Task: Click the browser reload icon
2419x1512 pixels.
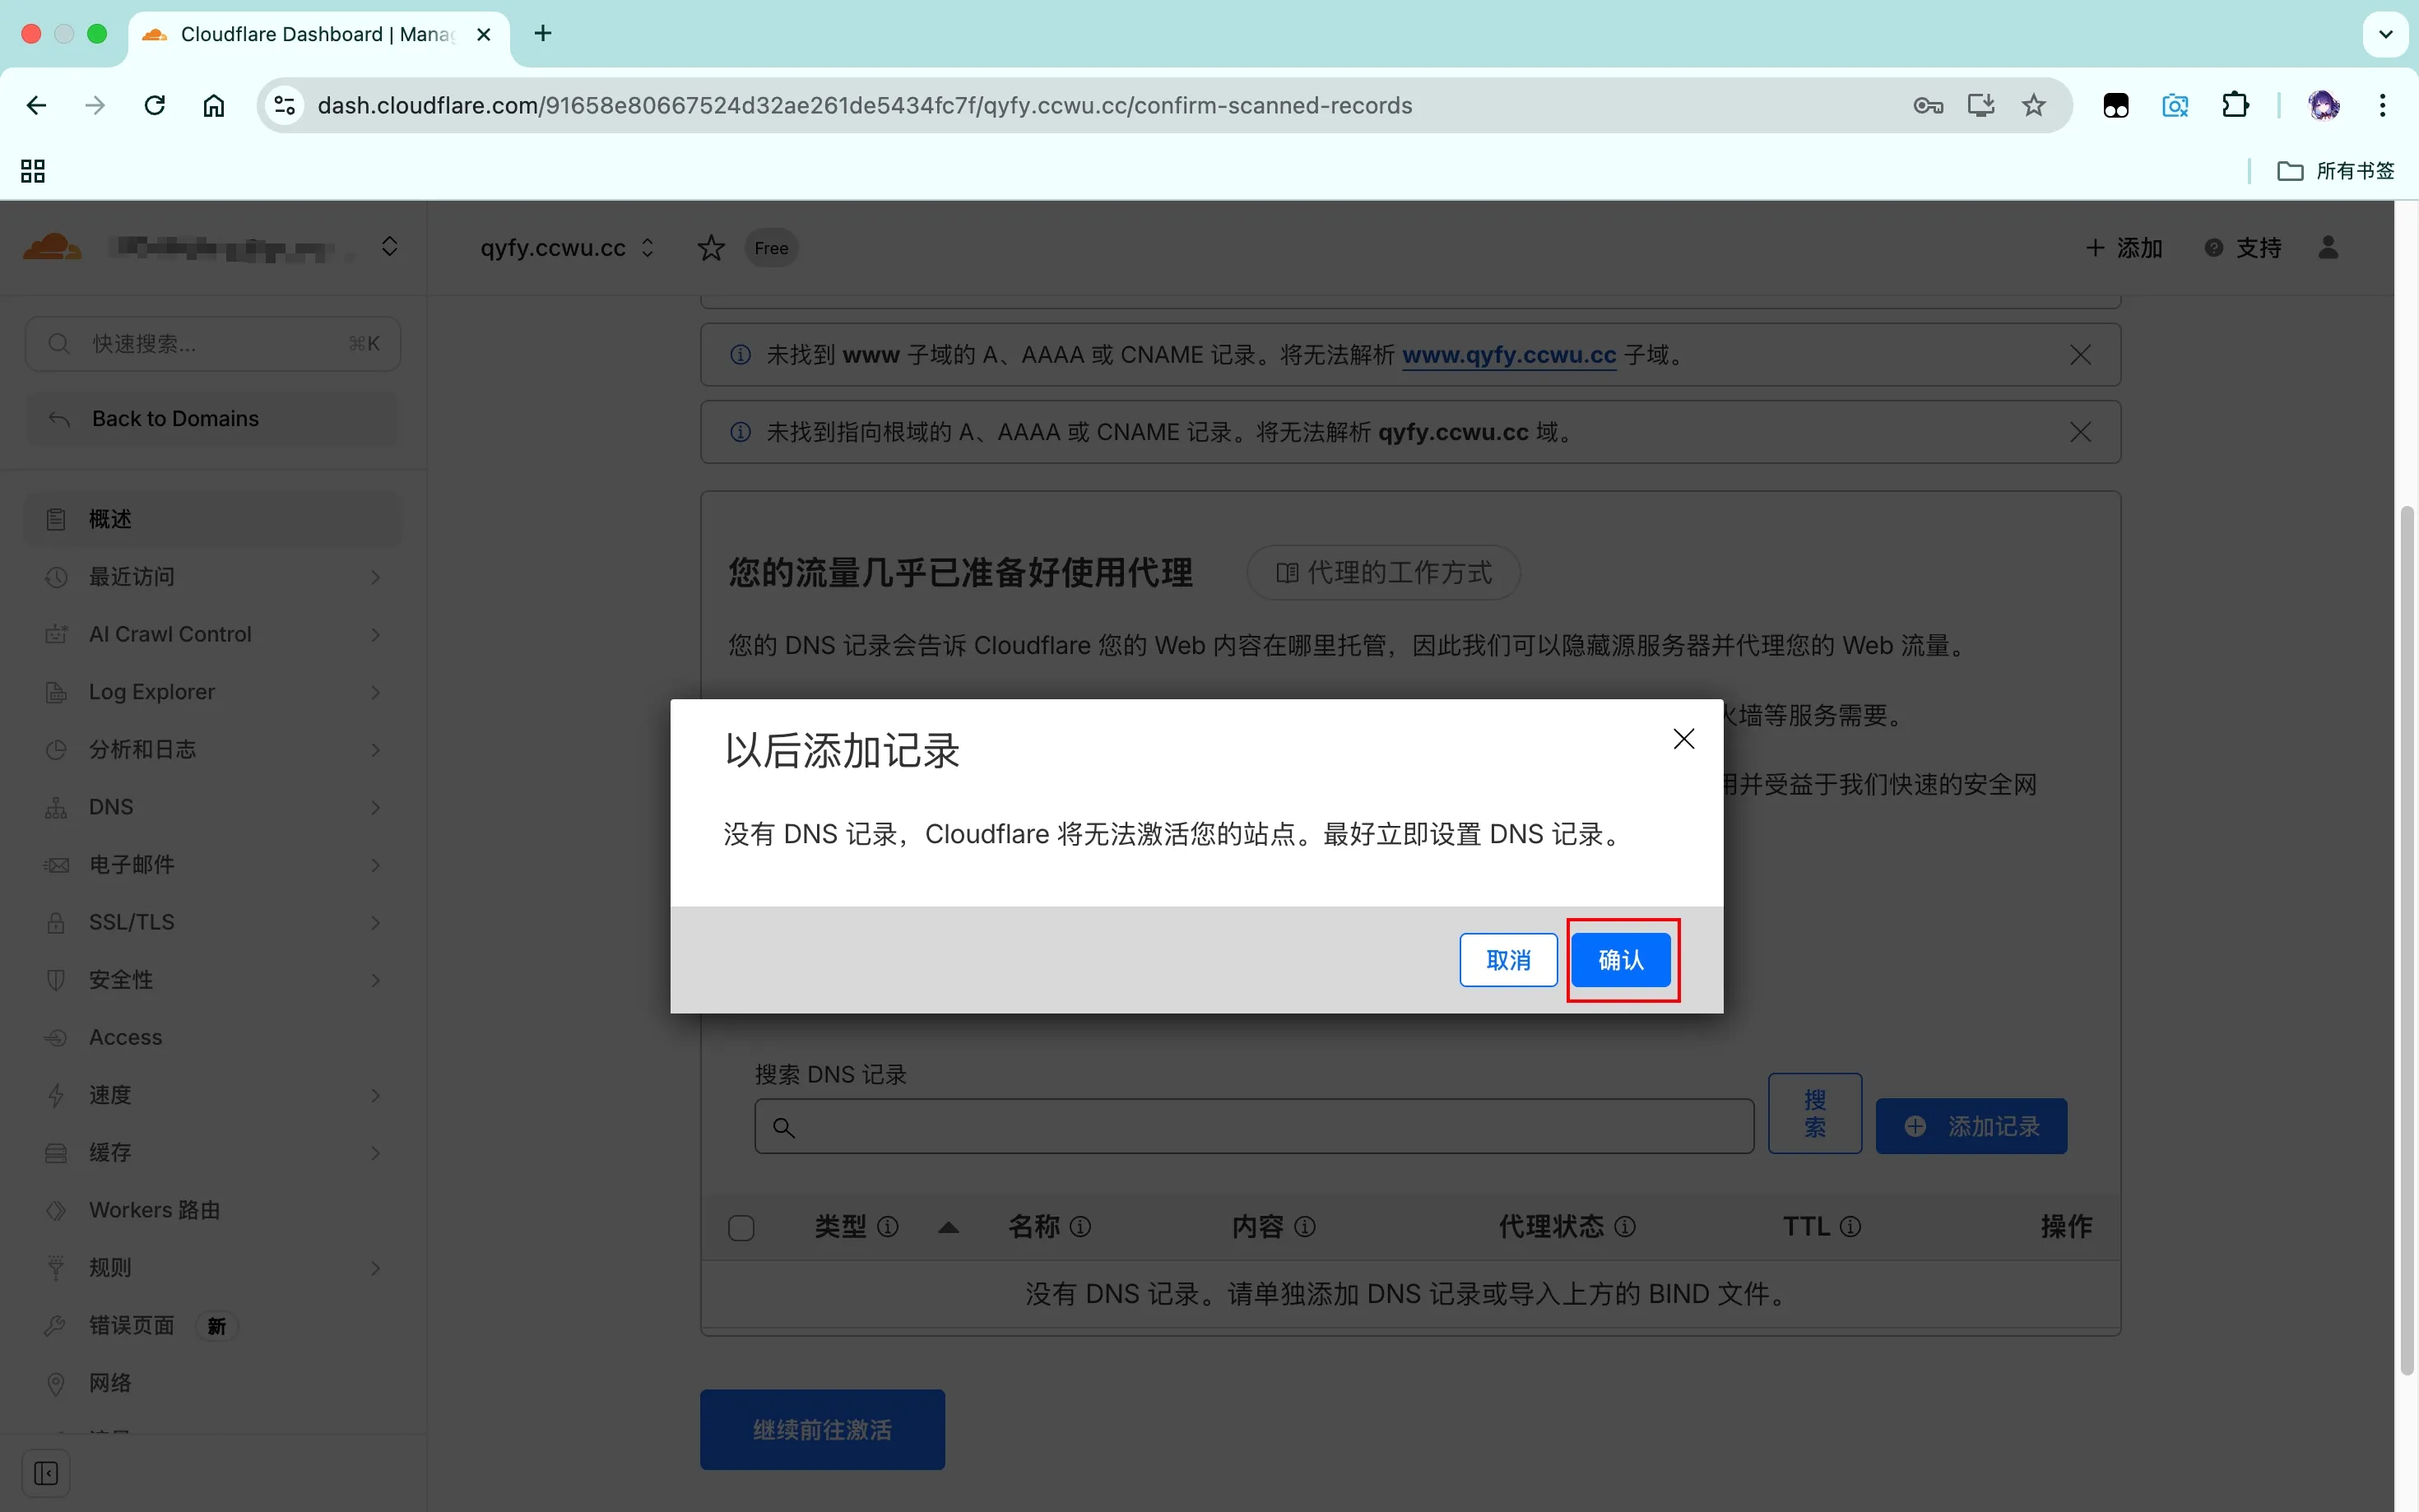Action: coord(154,106)
